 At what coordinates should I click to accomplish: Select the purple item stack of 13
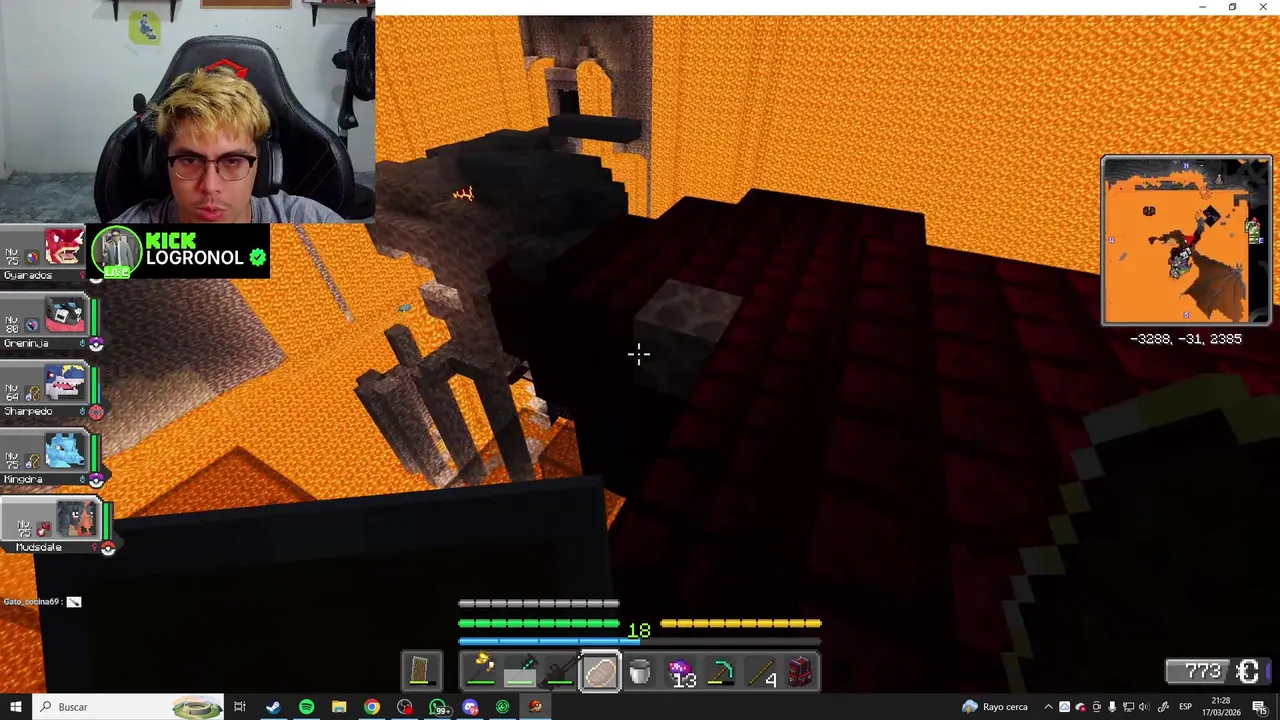click(x=681, y=671)
